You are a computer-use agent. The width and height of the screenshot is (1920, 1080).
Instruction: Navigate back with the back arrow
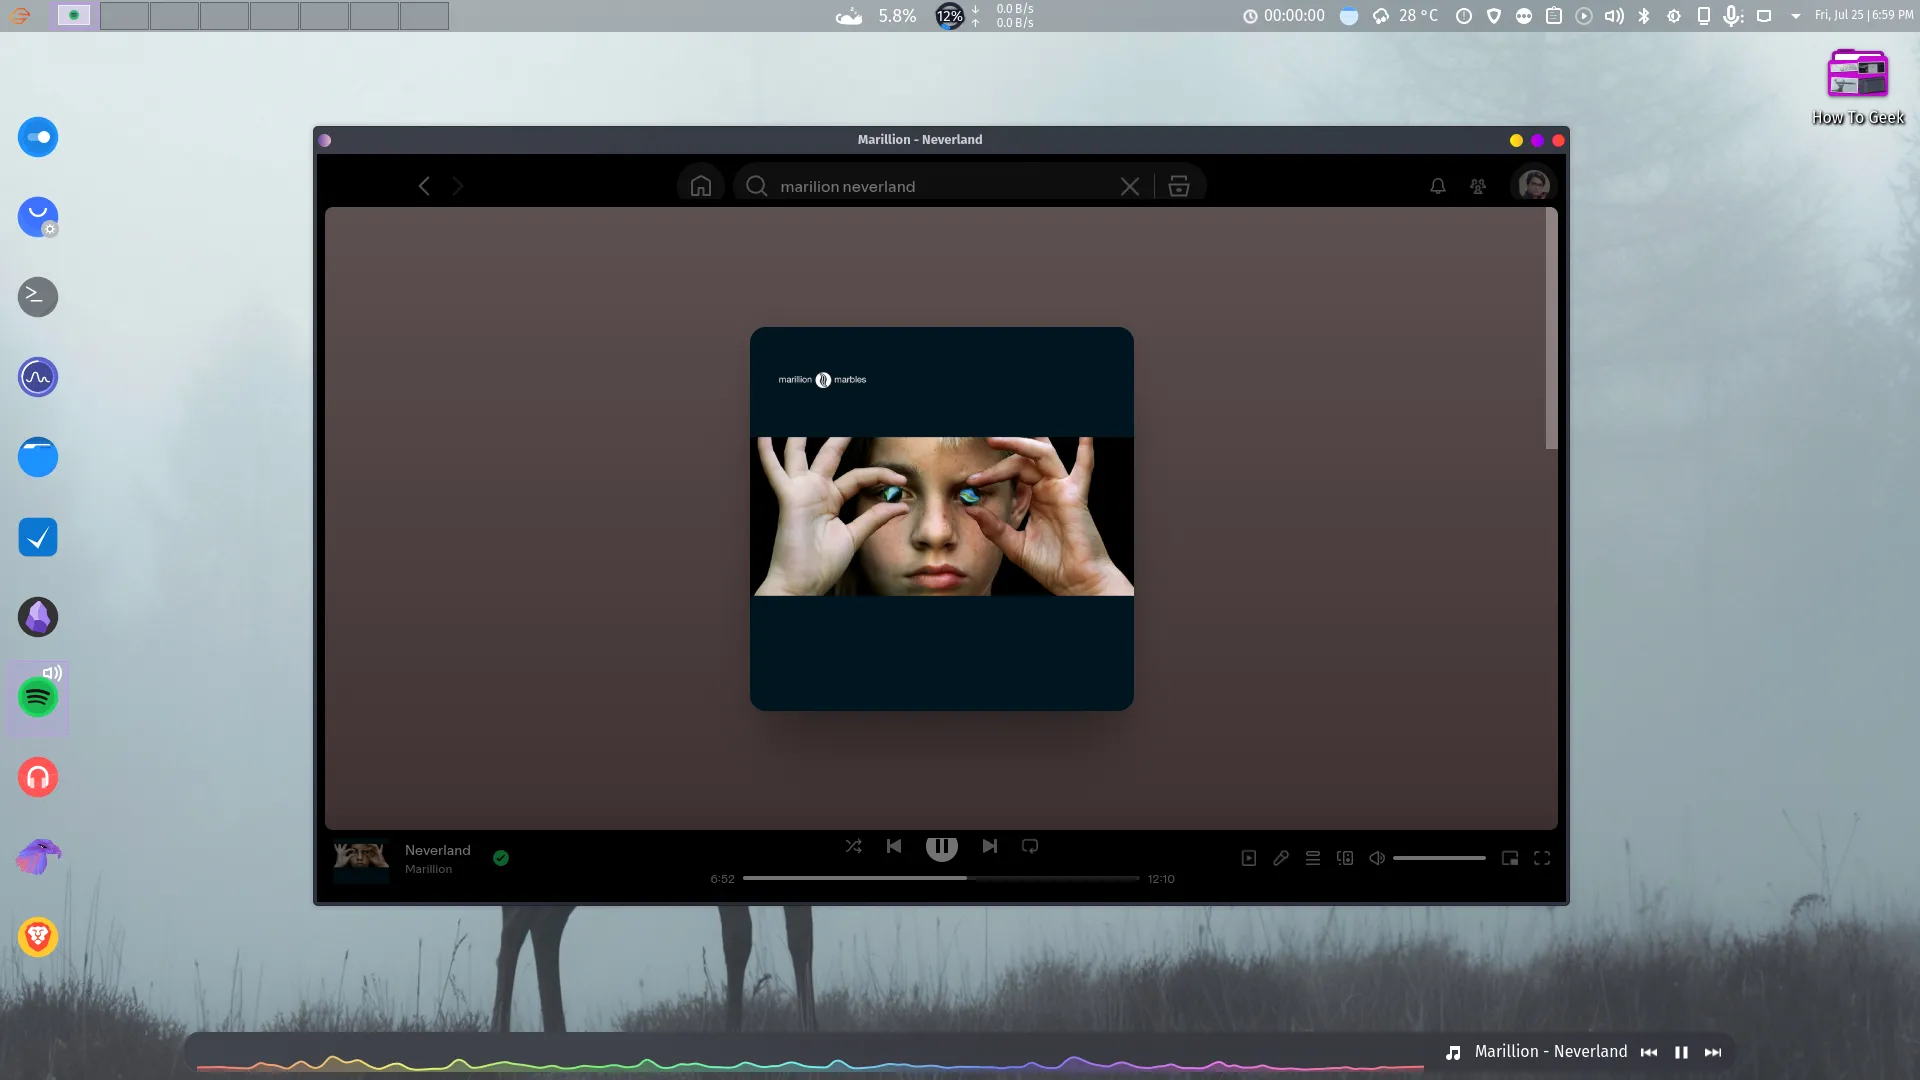(x=424, y=186)
